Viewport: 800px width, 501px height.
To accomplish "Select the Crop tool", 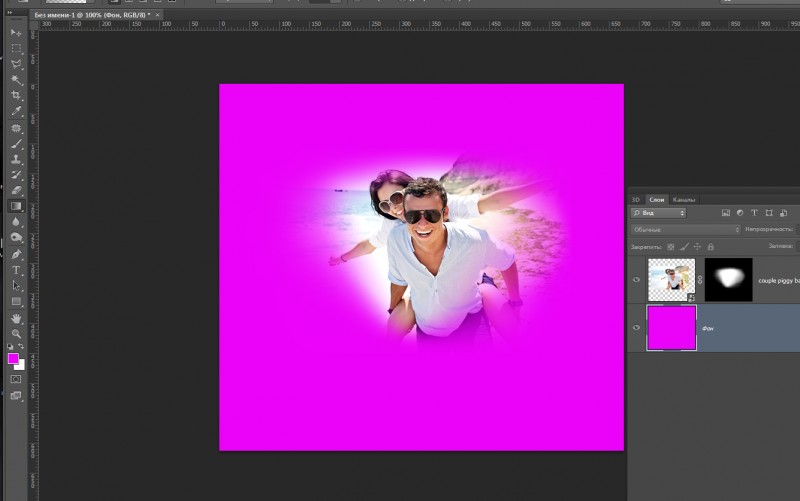I will (x=16, y=95).
